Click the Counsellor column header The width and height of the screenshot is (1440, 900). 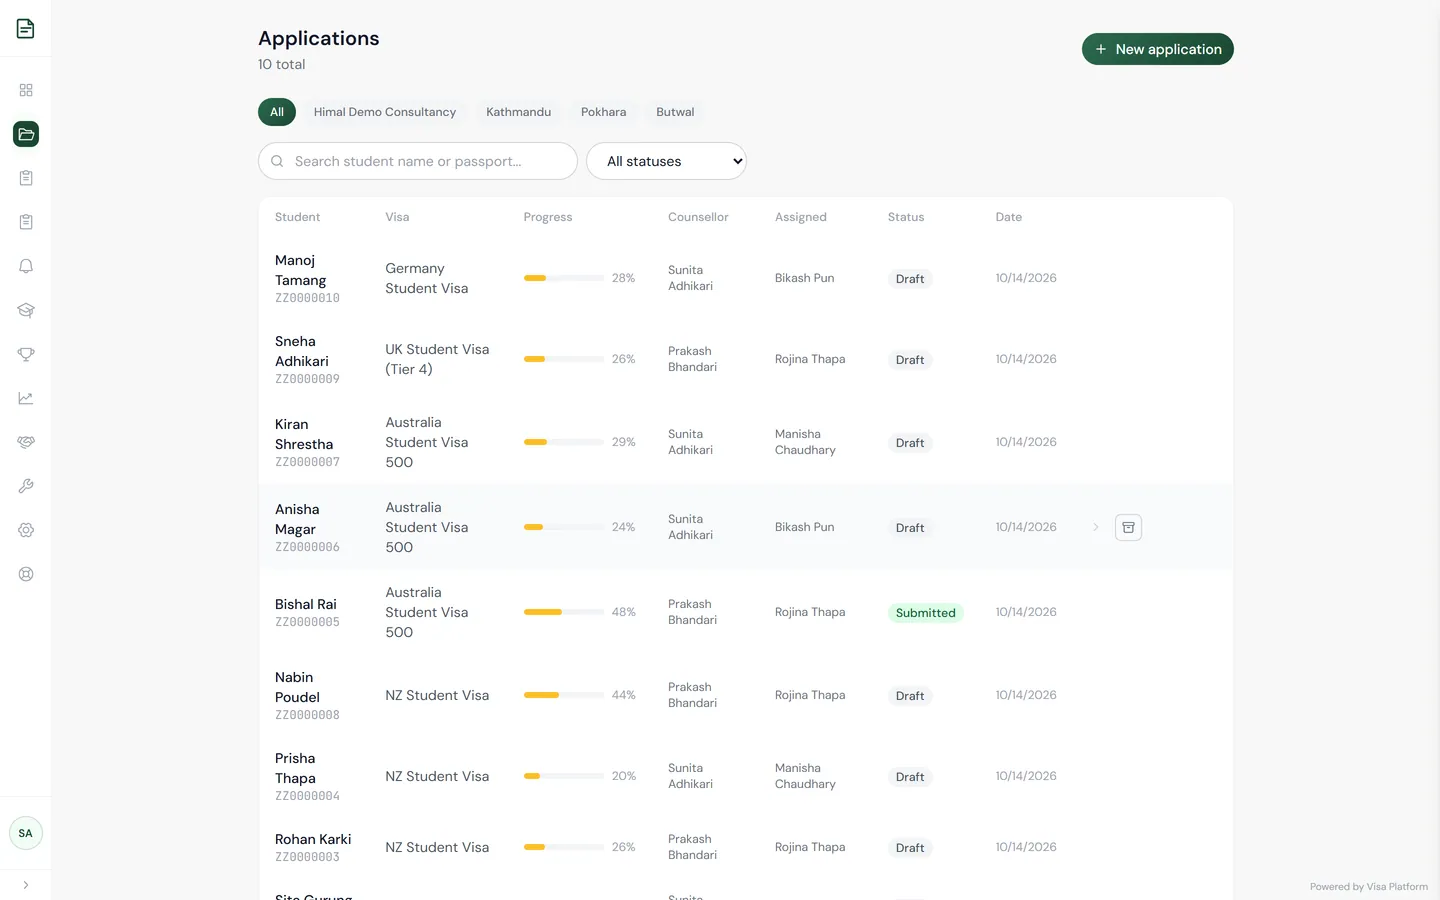(x=698, y=217)
